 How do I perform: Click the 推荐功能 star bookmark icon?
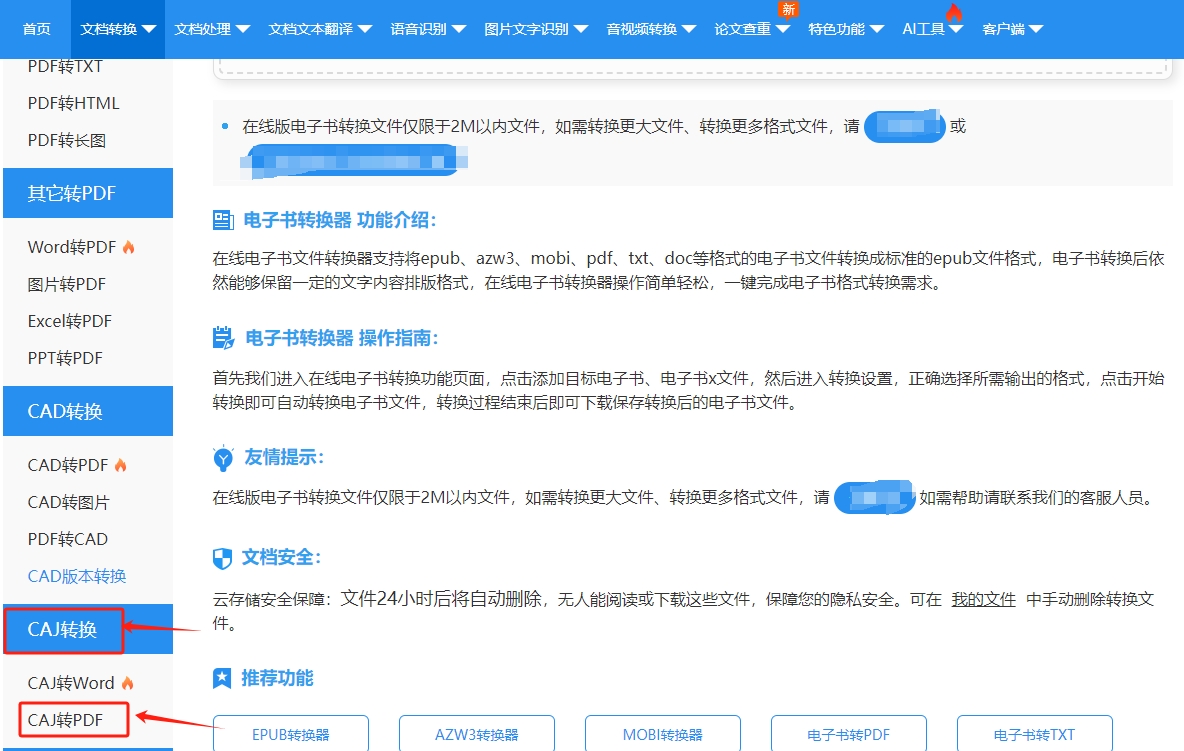[x=222, y=678]
